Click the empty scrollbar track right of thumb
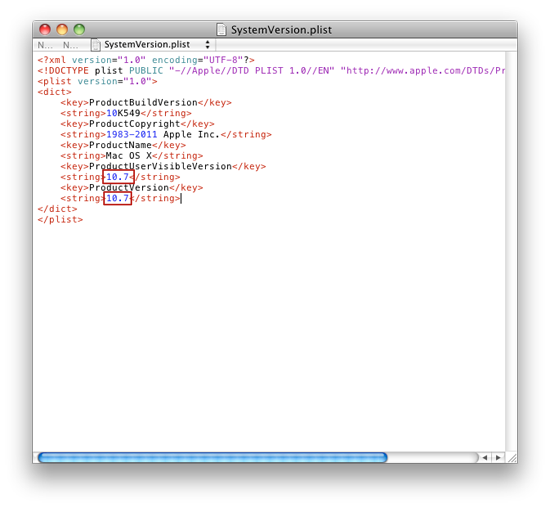Image resolution: width=550 pixels, height=508 pixels. click(x=433, y=457)
